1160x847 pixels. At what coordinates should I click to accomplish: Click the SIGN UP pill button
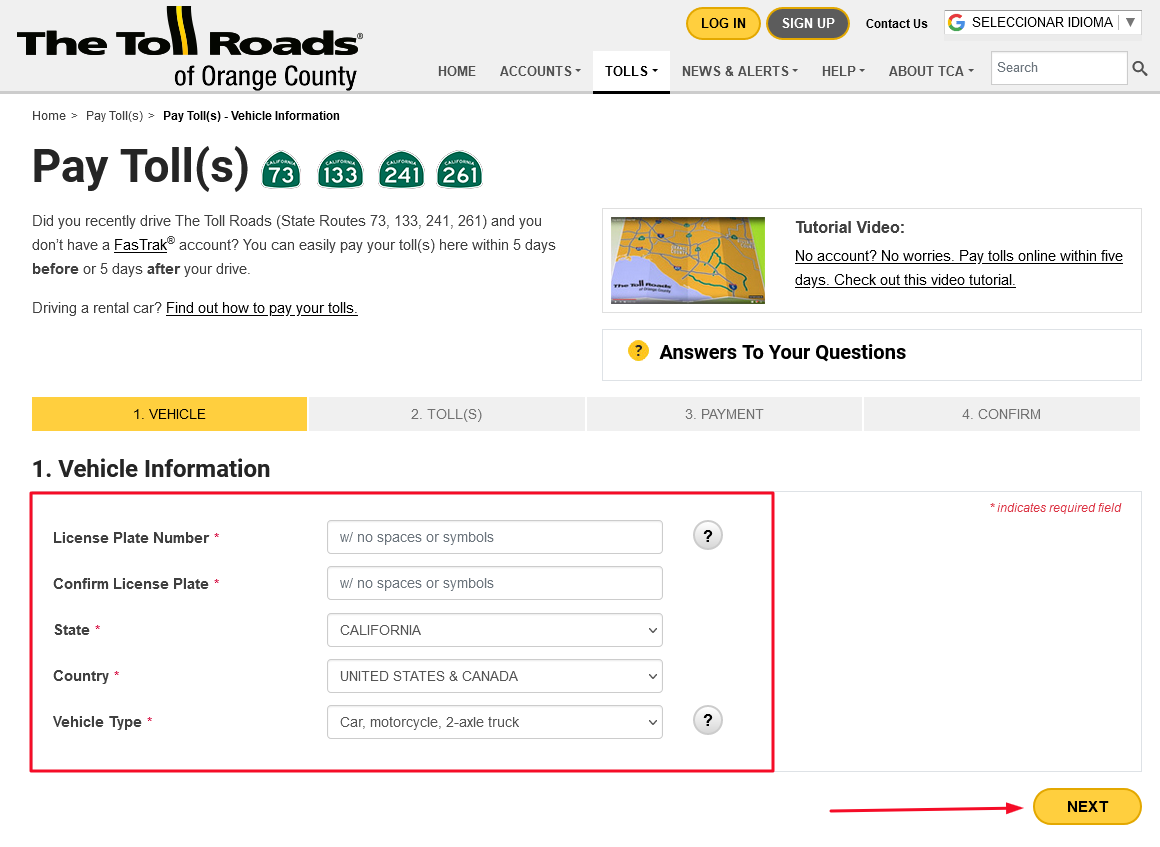[x=807, y=23]
